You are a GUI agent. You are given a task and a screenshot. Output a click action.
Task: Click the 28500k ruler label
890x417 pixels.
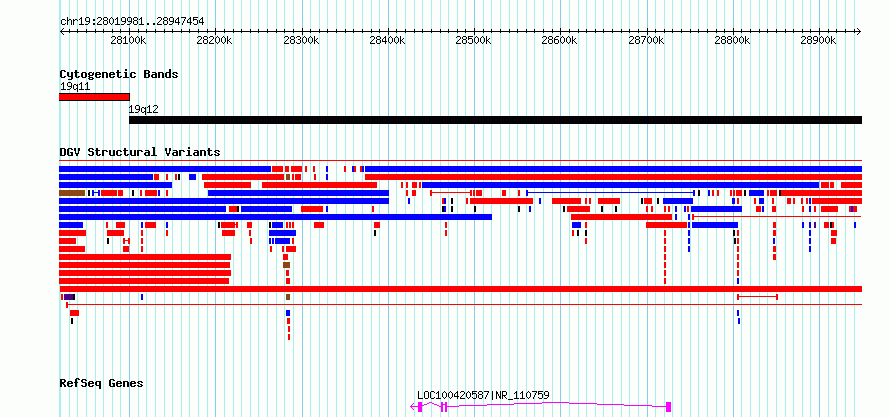pyautogui.click(x=475, y=40)
